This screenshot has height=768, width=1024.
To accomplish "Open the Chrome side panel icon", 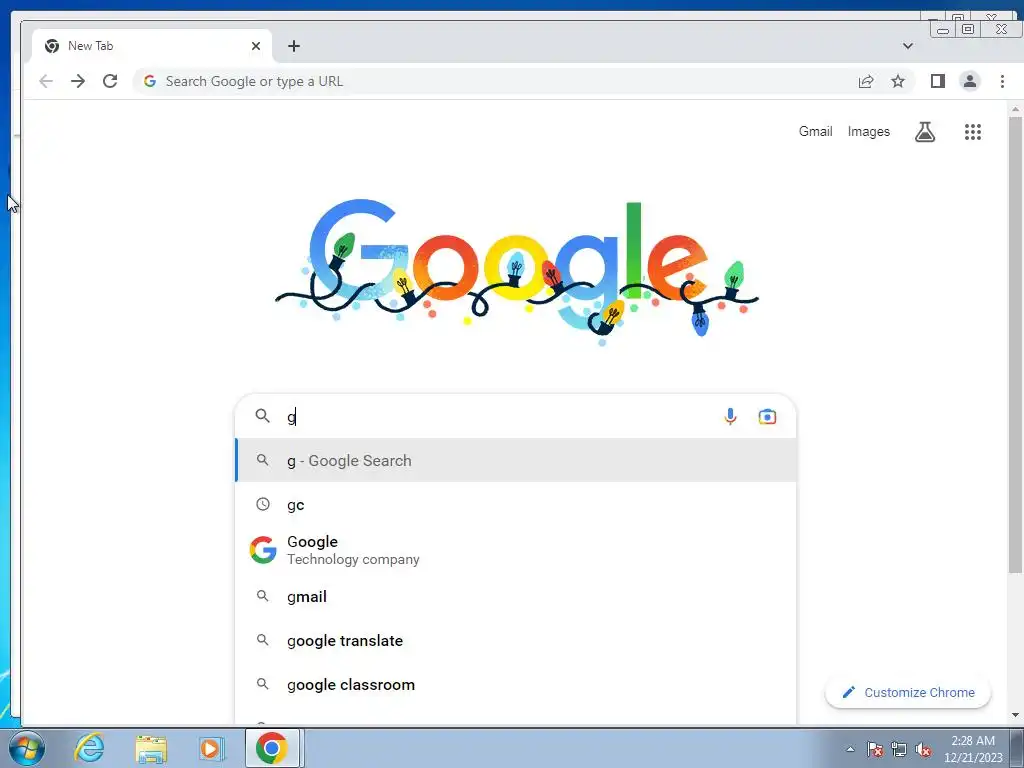I will [x=938, y=81].
